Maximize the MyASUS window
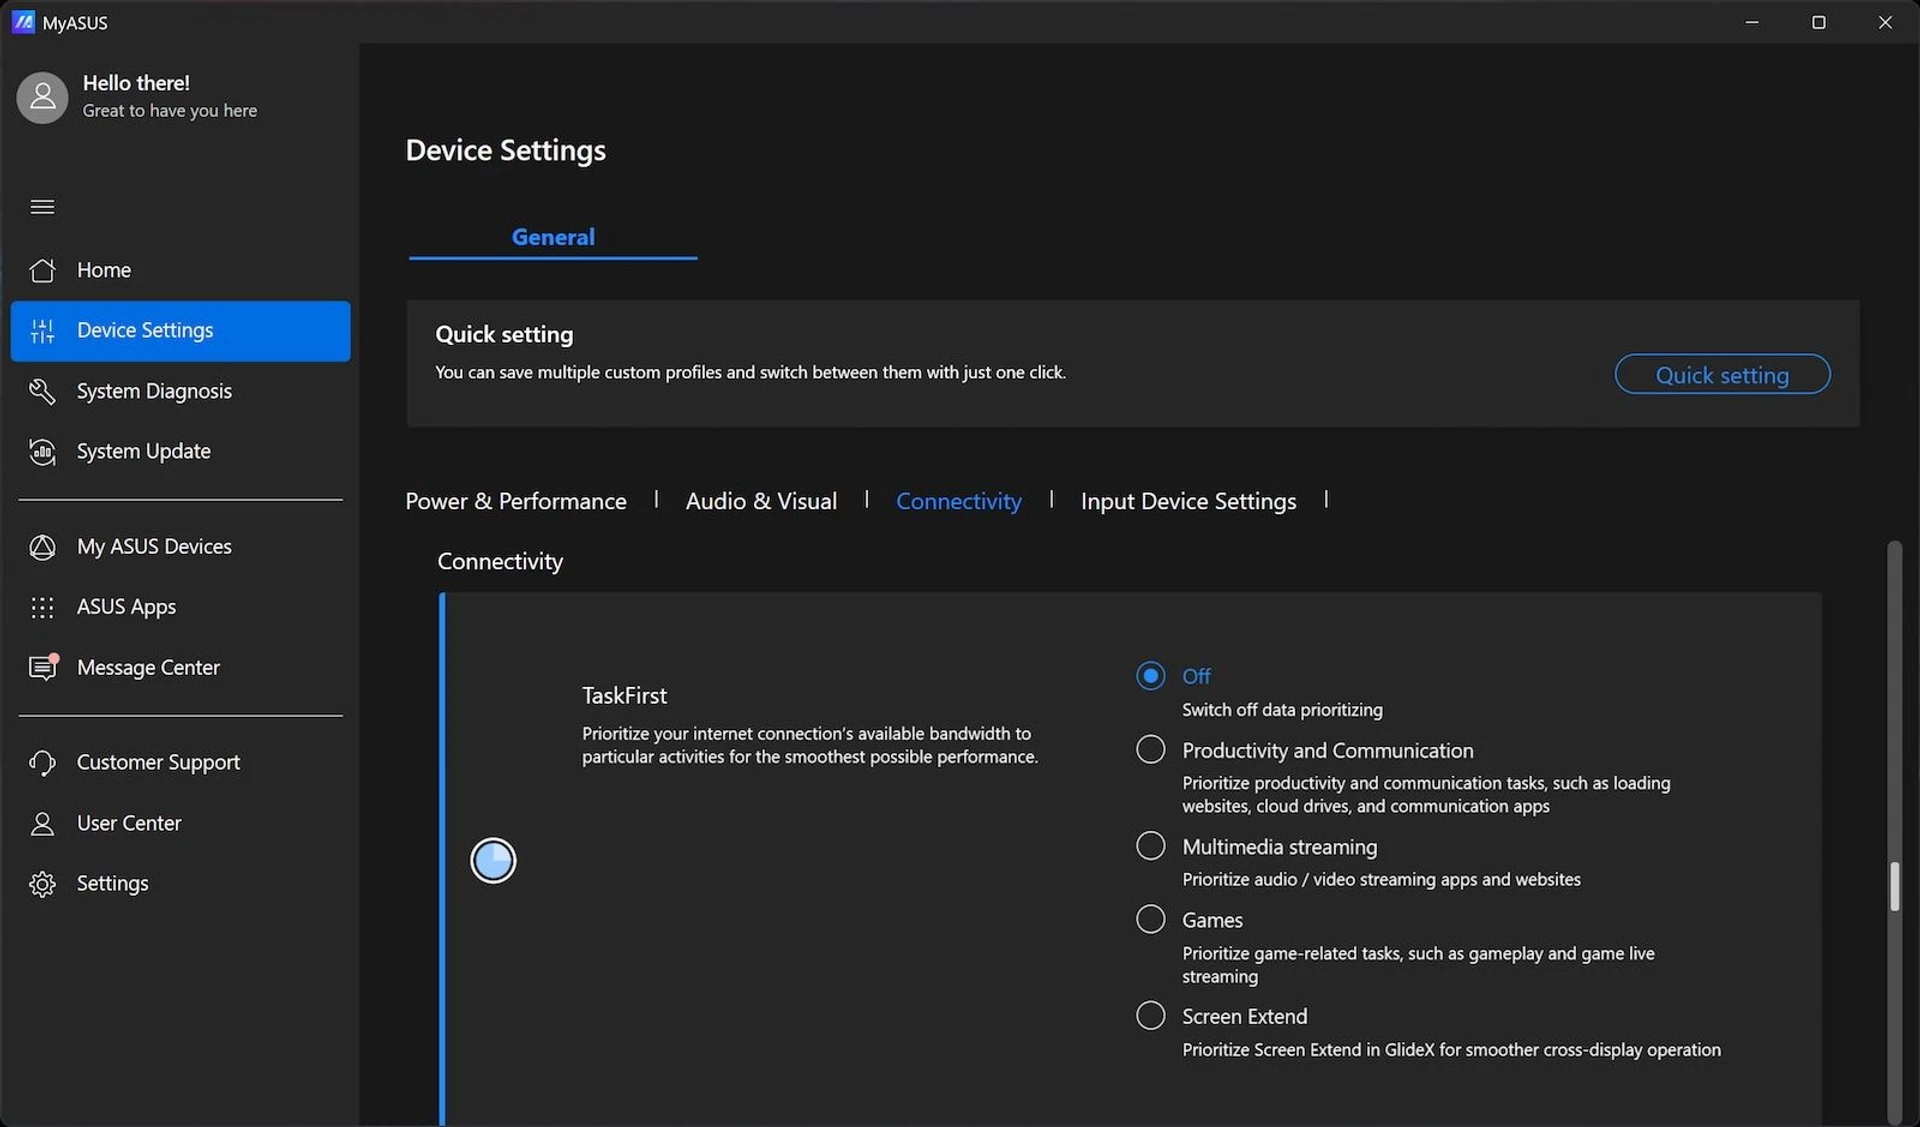 tap(1819, 22)
